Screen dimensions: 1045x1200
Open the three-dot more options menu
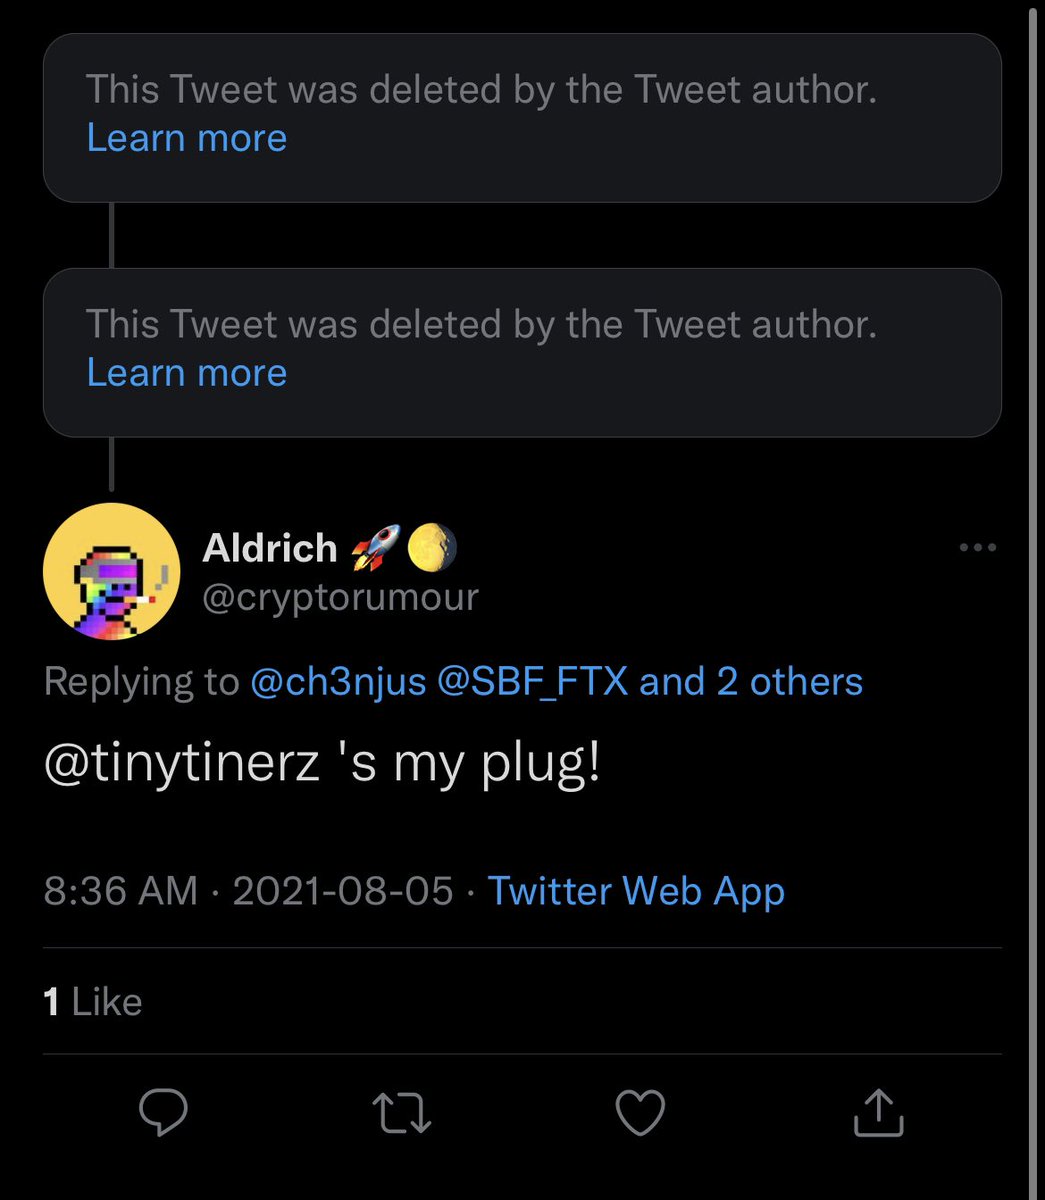point(977,547)
